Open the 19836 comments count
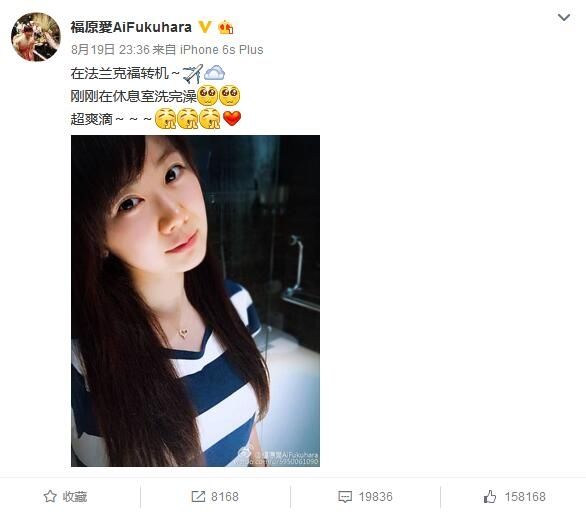Image resolution: width=586 pixels, height=515 pixels. [376, 497]
